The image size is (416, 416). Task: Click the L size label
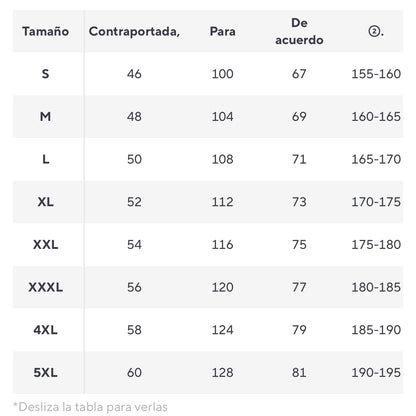click(46, 159)
